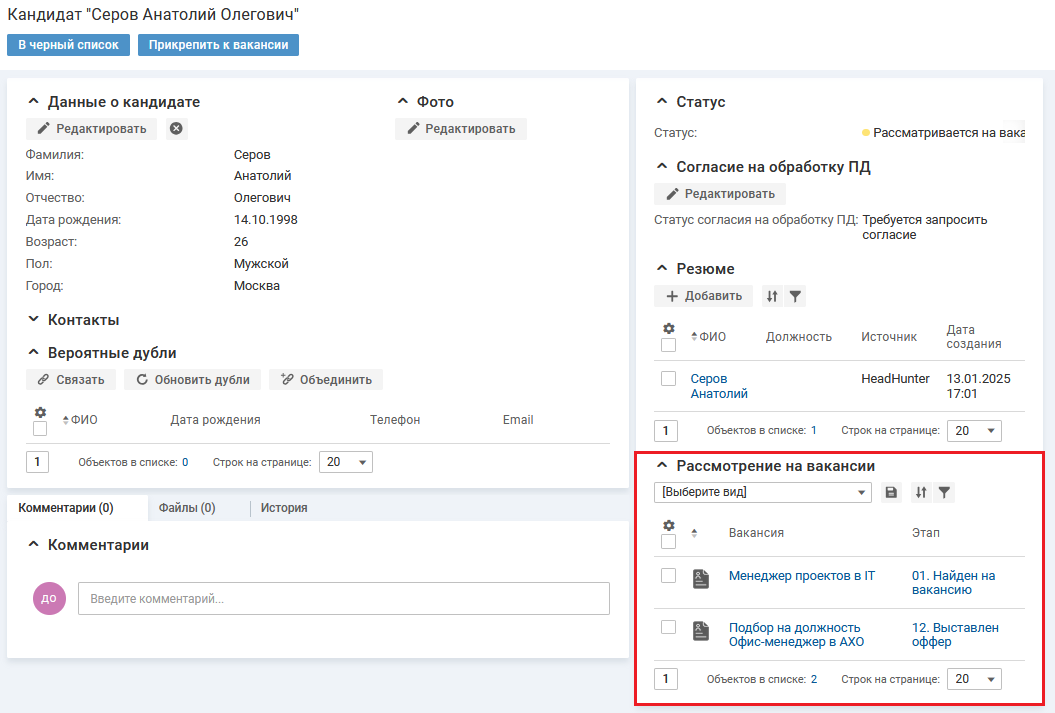Open rows-per-page dropdown in Вероятные дубли

pyautogui.click(x=345, y=462)
